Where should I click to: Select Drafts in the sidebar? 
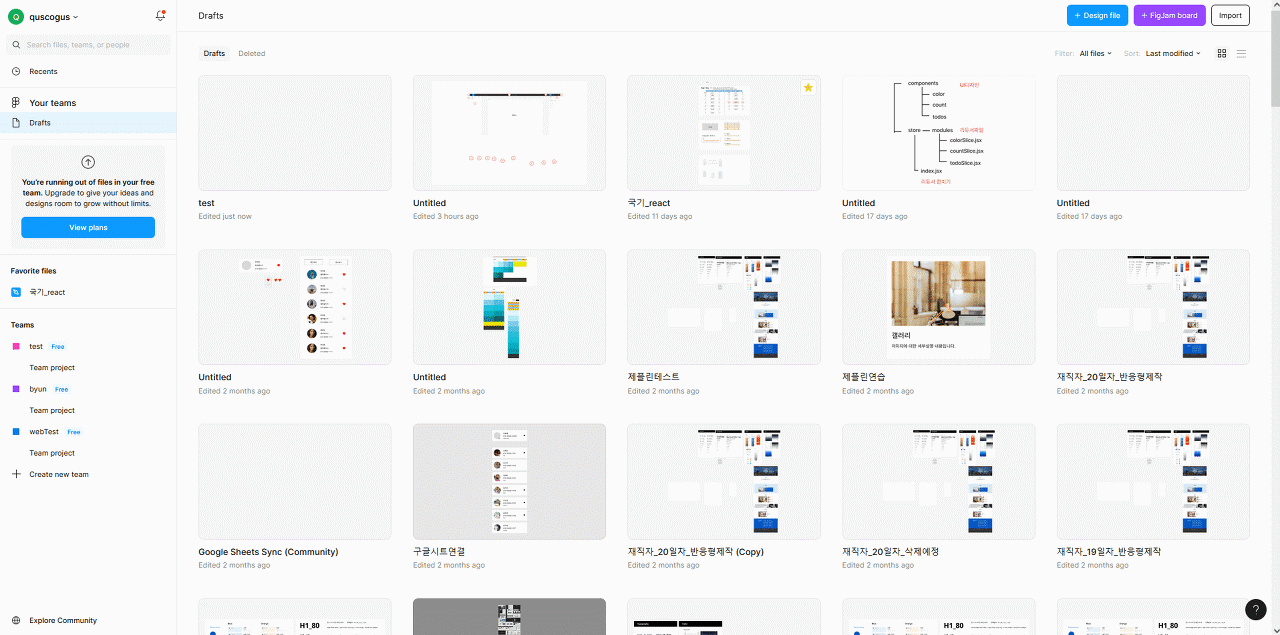point(88,122)
